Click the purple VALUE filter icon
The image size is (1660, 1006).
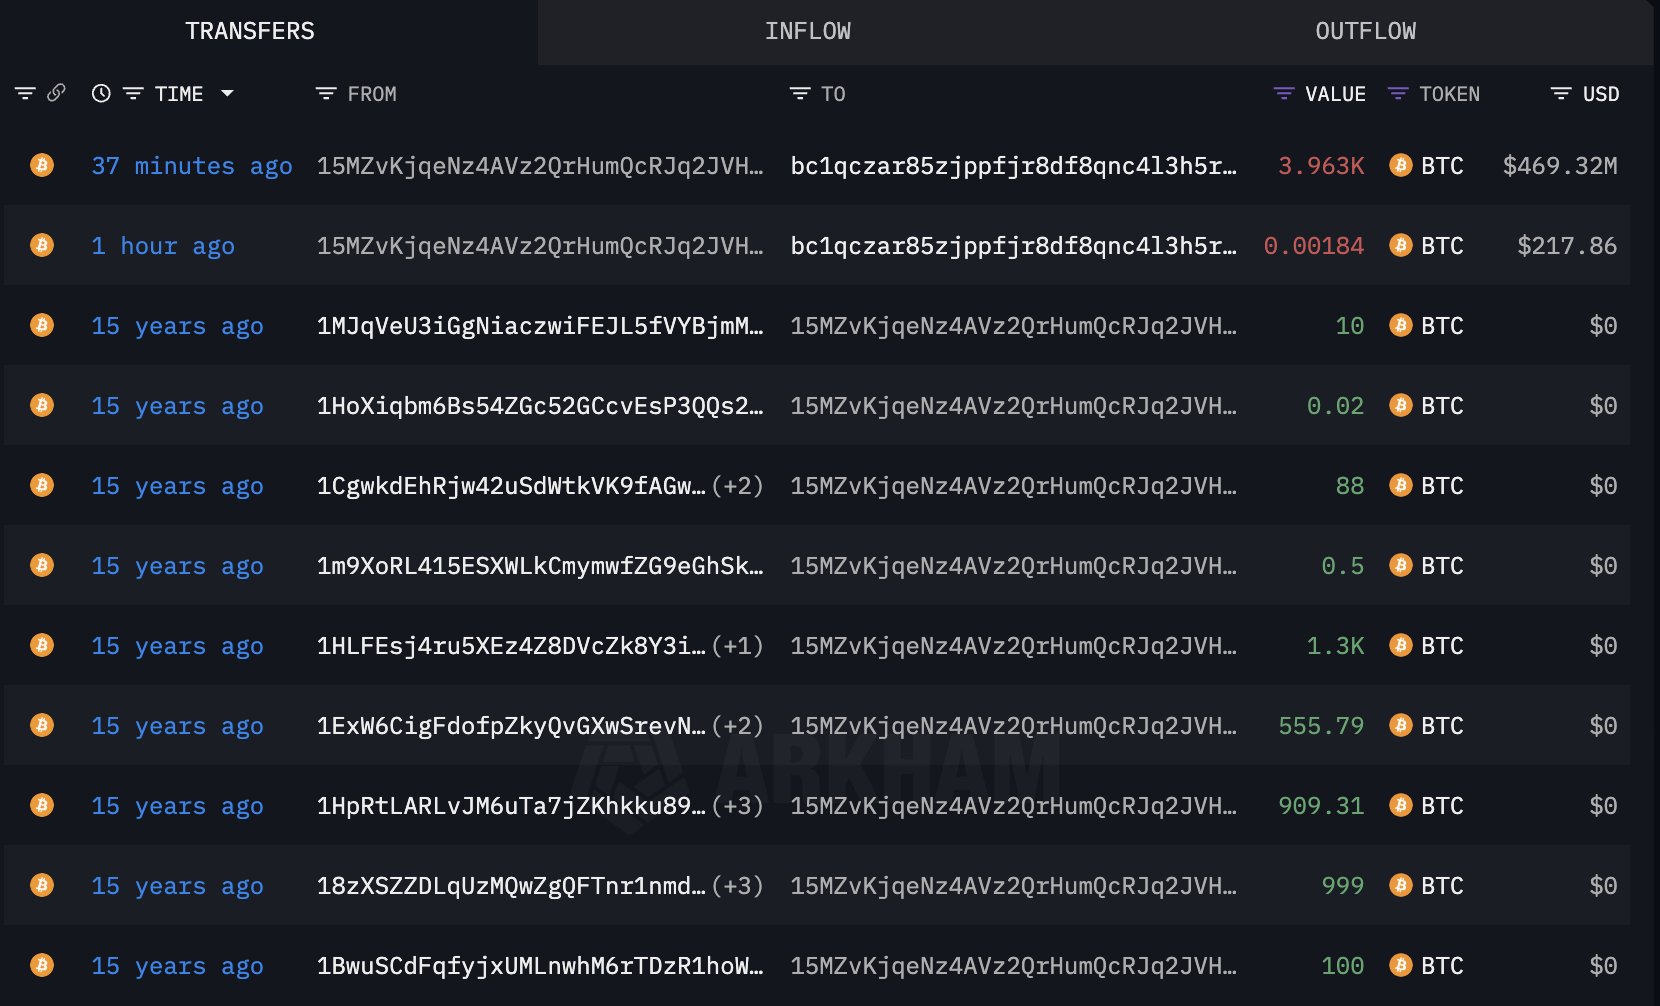click(x=1283, y=94)
